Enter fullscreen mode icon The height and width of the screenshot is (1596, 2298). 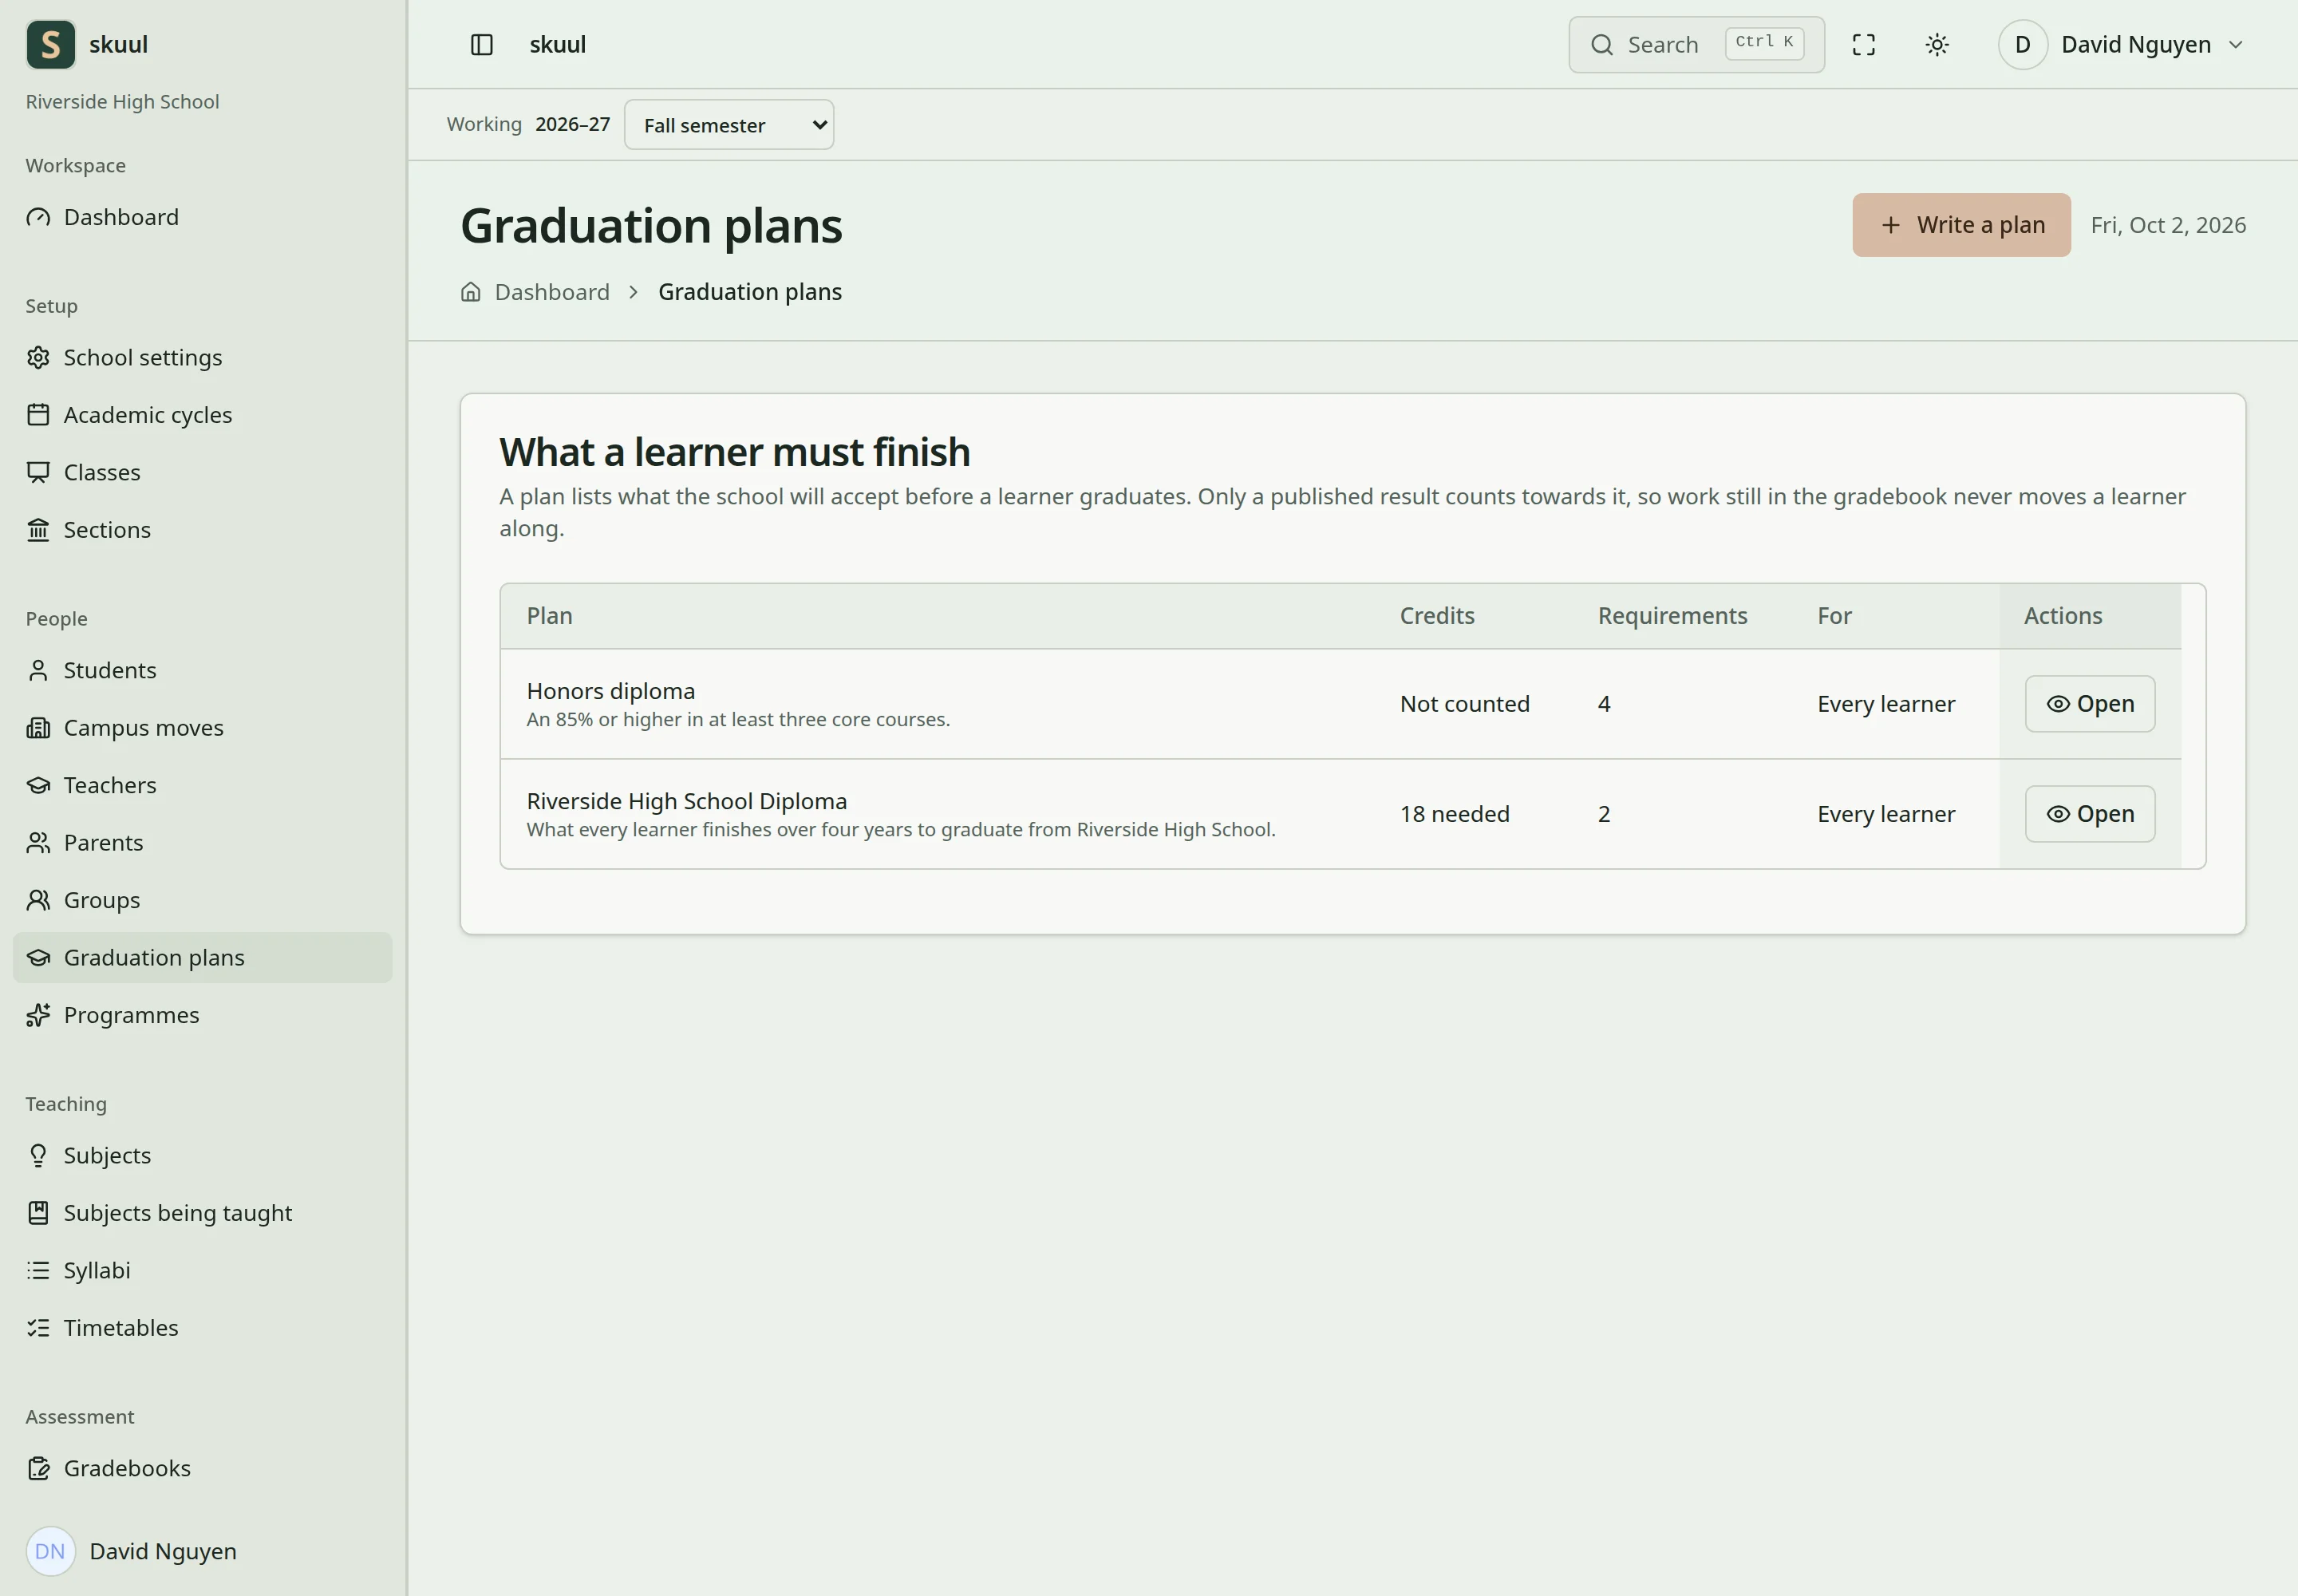tap(1864, 45)
